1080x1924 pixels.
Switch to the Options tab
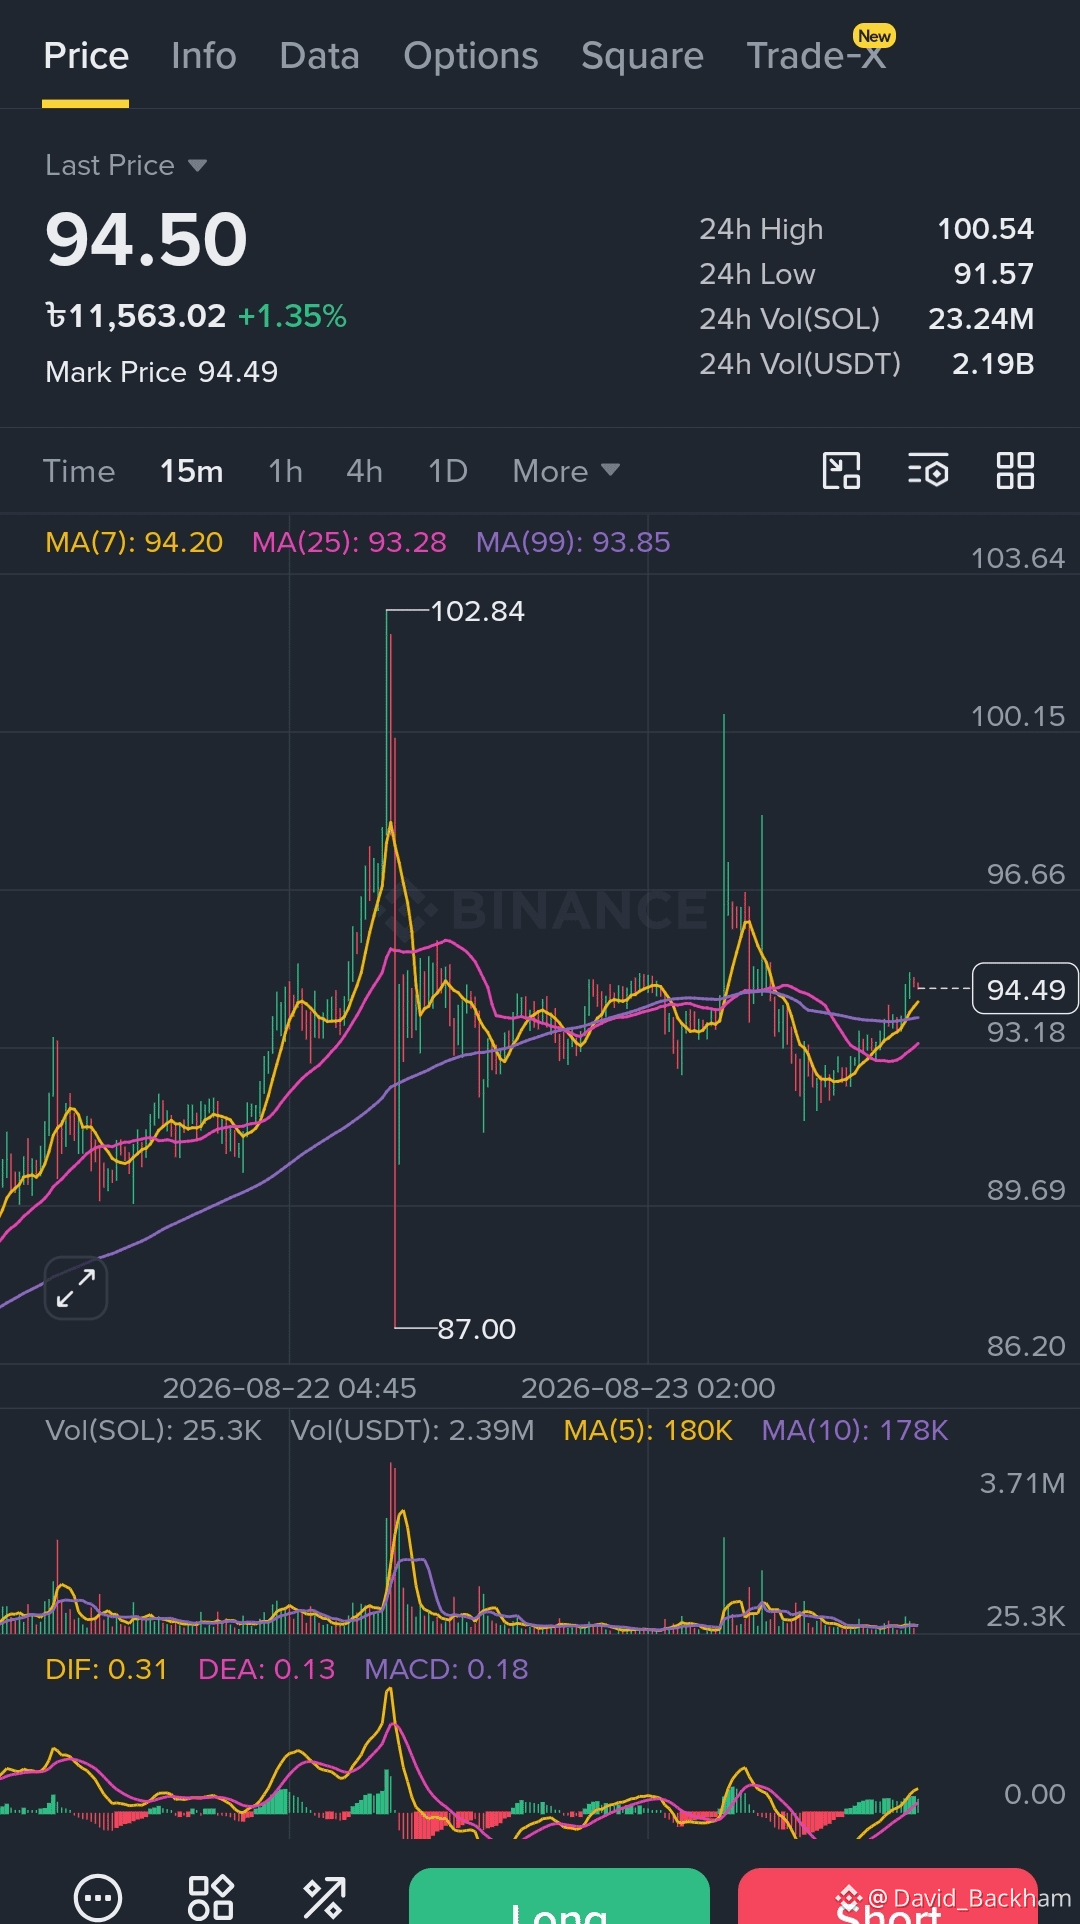coord(471,56)
